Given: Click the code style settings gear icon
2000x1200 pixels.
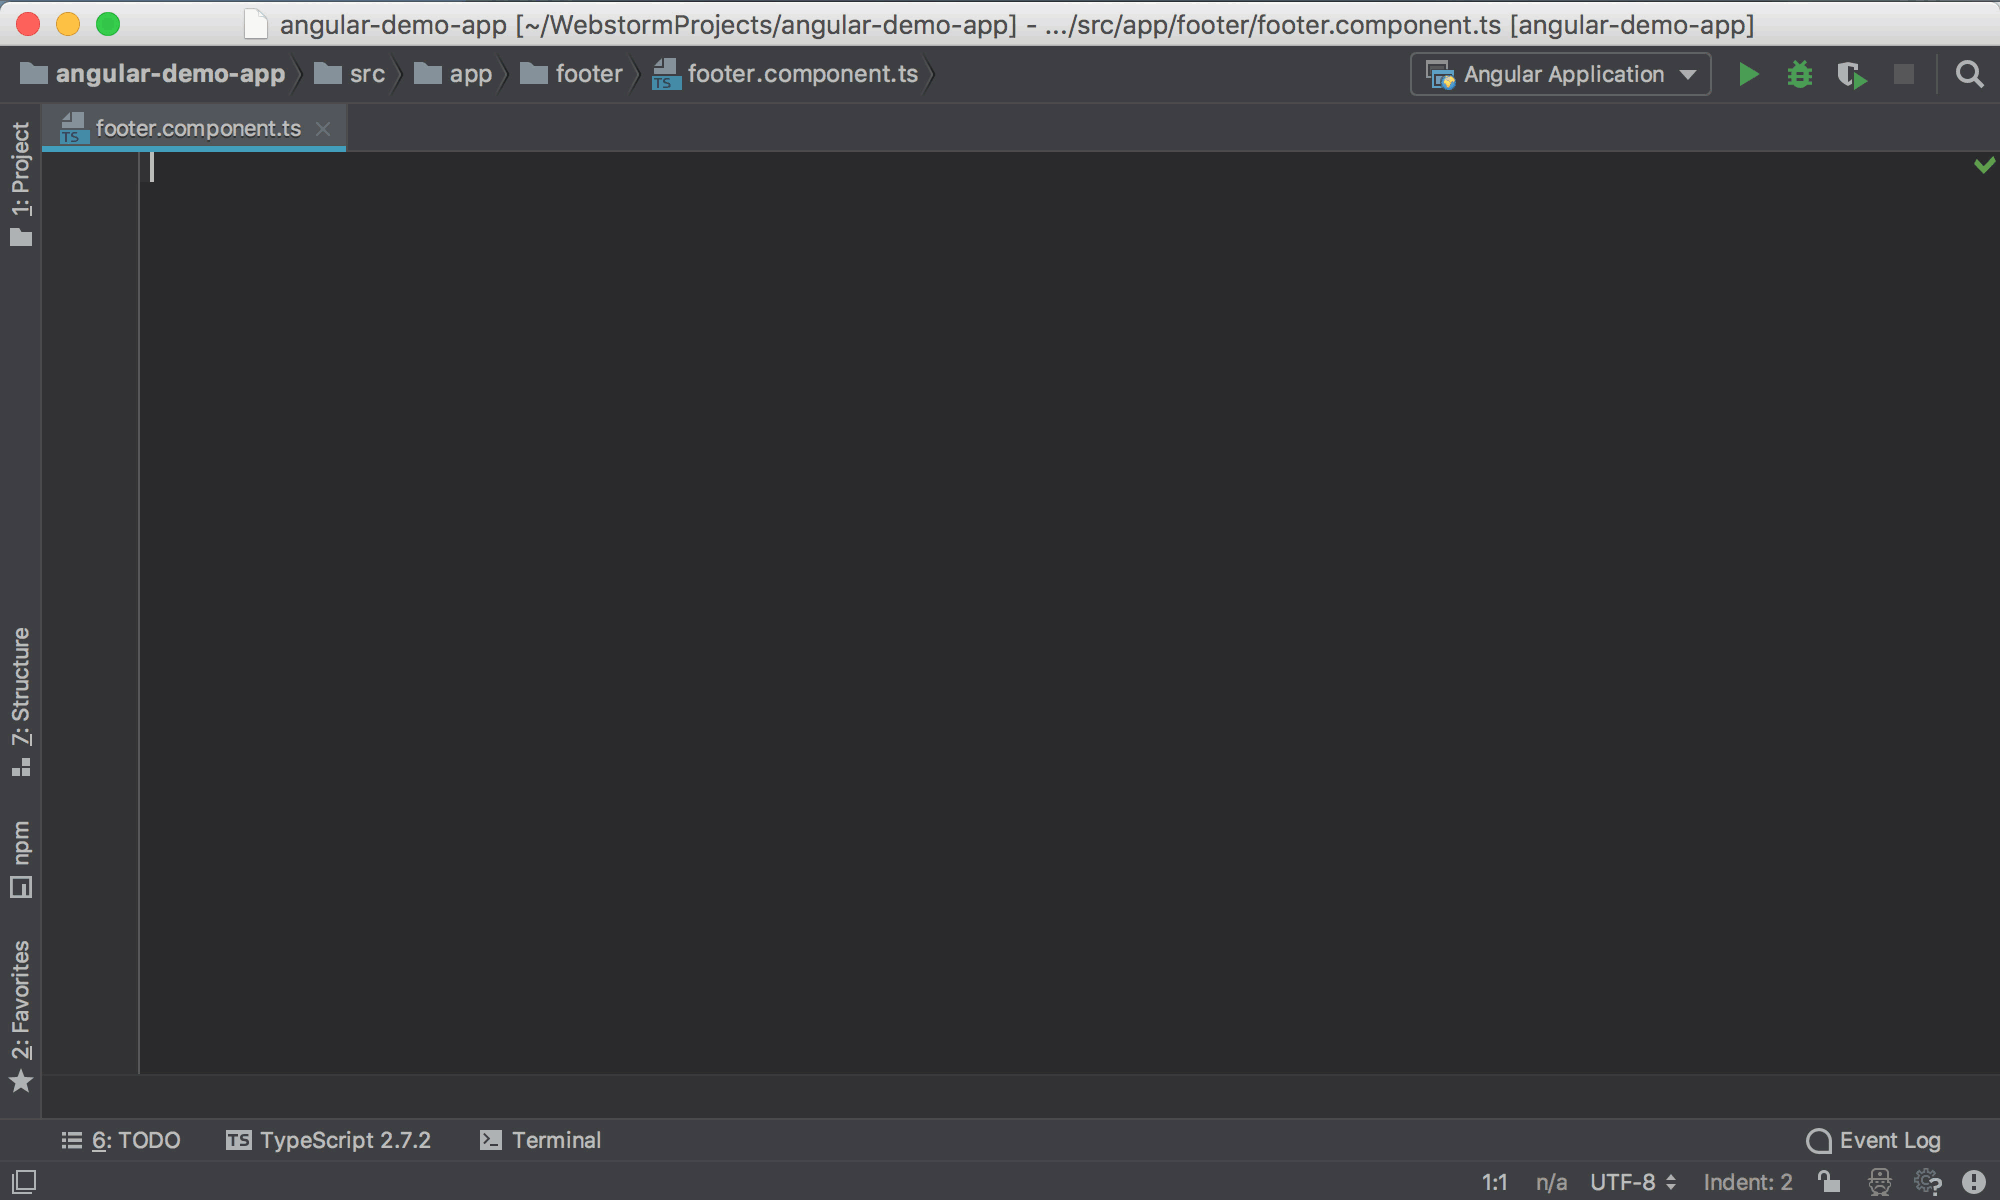Looking at the screenshot, I should pyautogui.click(x=1927, y=1182).
